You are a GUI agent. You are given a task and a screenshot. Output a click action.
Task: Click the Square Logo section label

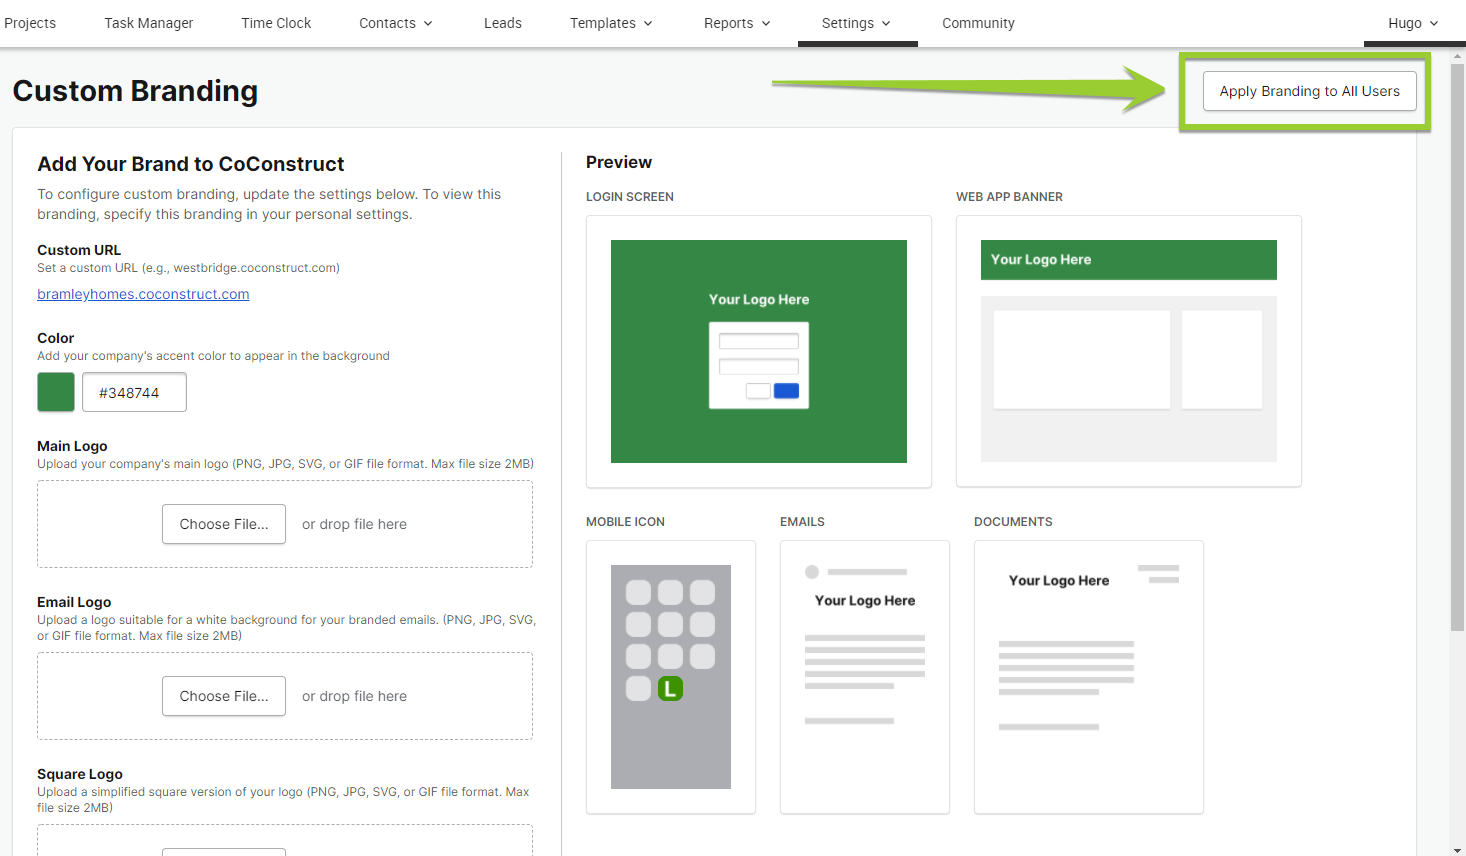(x=80, y=774)
